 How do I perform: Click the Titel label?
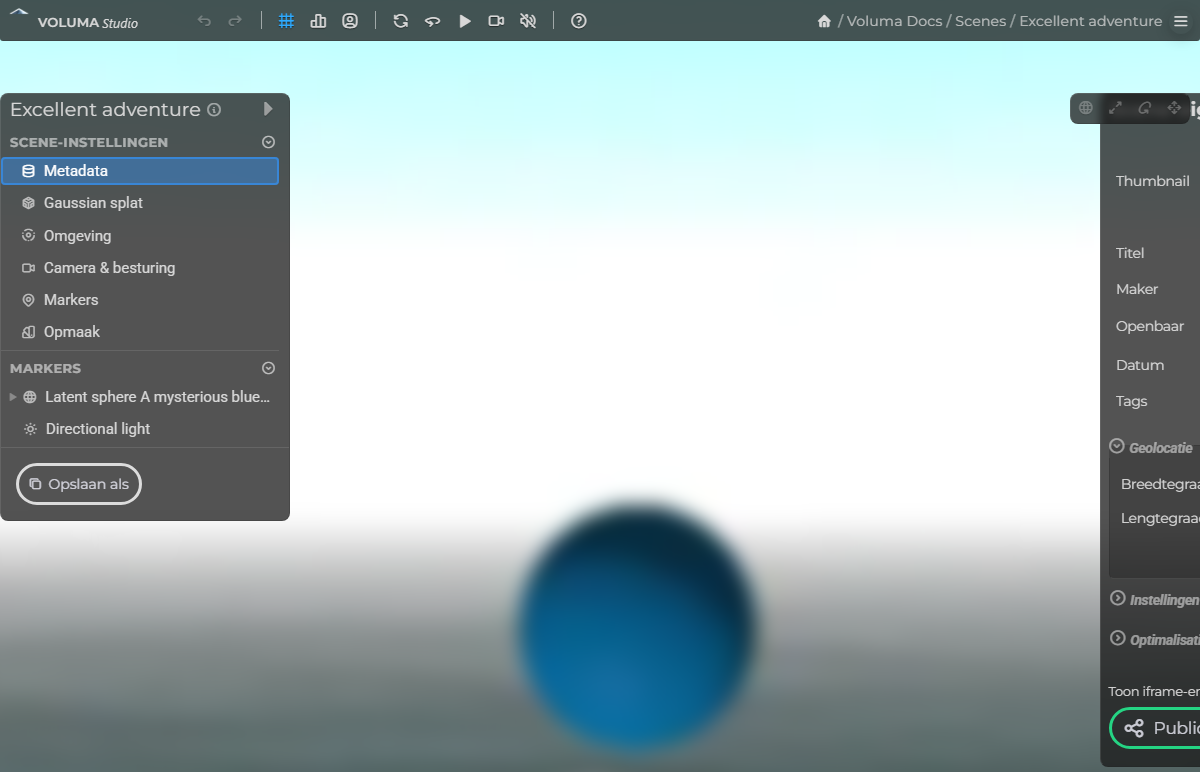click(1130, 253)
